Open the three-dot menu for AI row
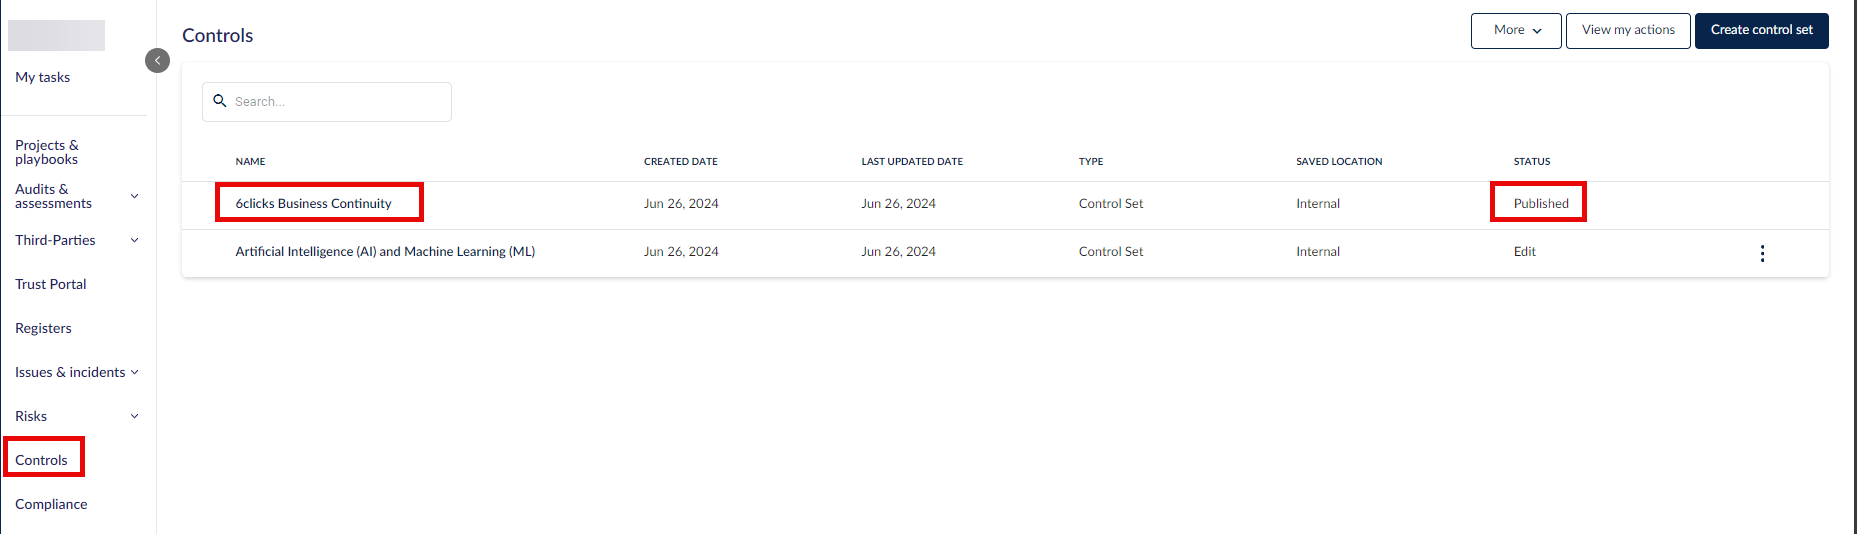Viewport: 1857px width, 534px height. tap(1762, 253)
